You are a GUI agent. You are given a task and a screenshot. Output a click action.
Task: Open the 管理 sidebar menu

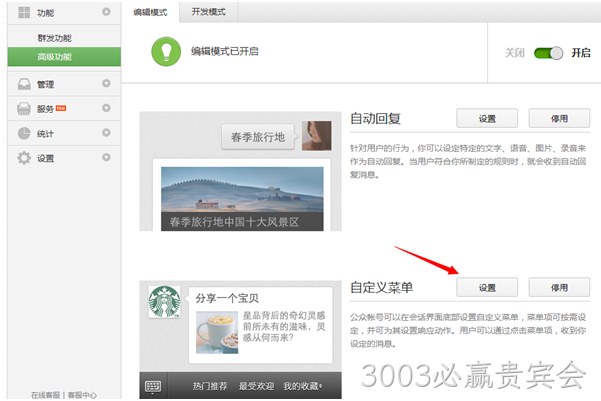point(64,84)
